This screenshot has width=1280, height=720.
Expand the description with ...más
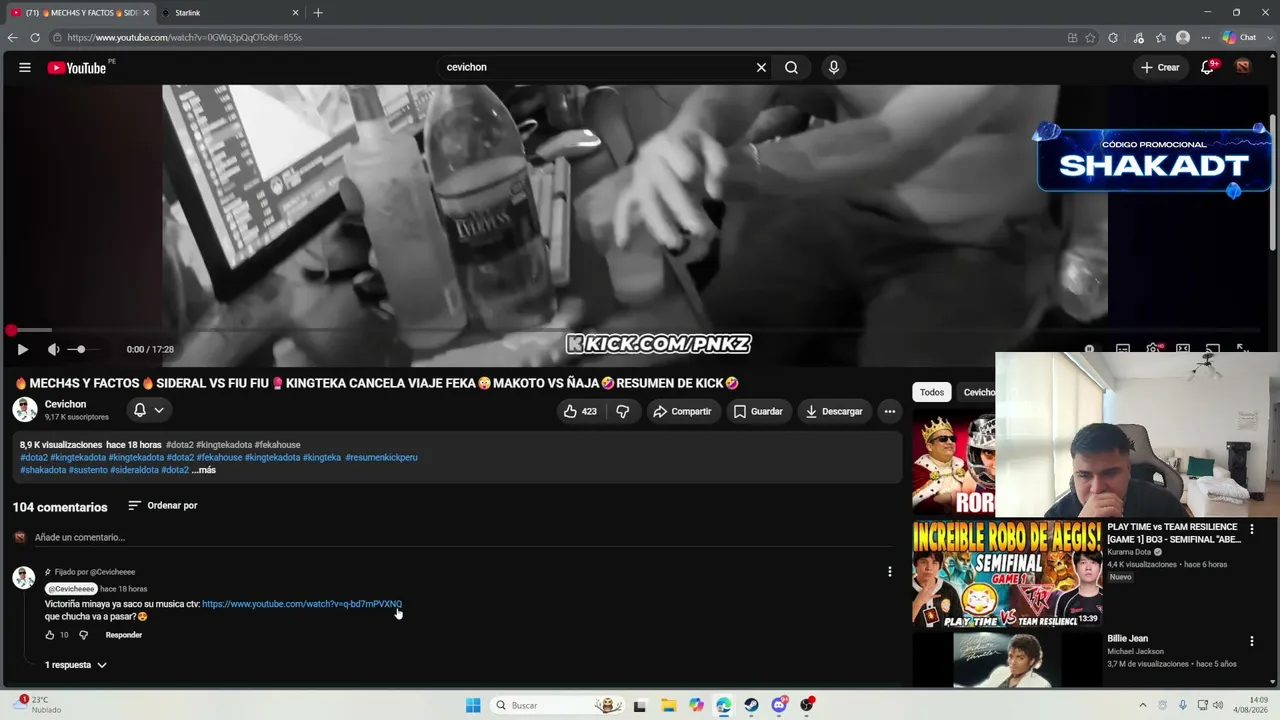tap(204, 470)
